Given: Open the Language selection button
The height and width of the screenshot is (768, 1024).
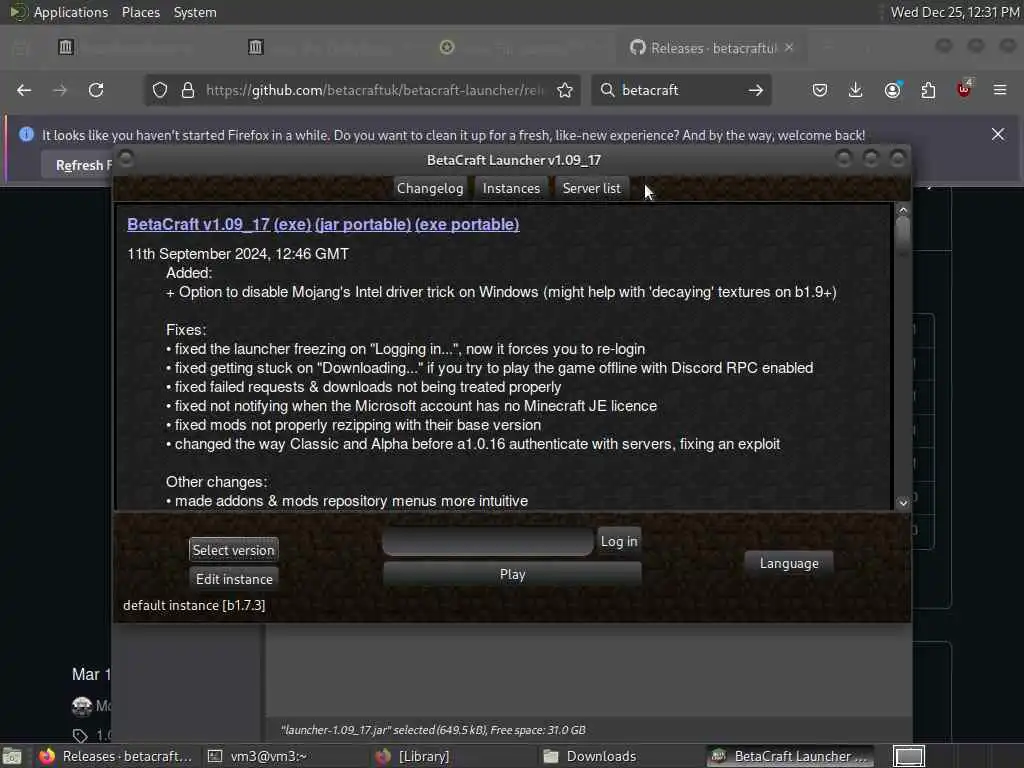Looking at the screenshot, I should coord(789,563).
